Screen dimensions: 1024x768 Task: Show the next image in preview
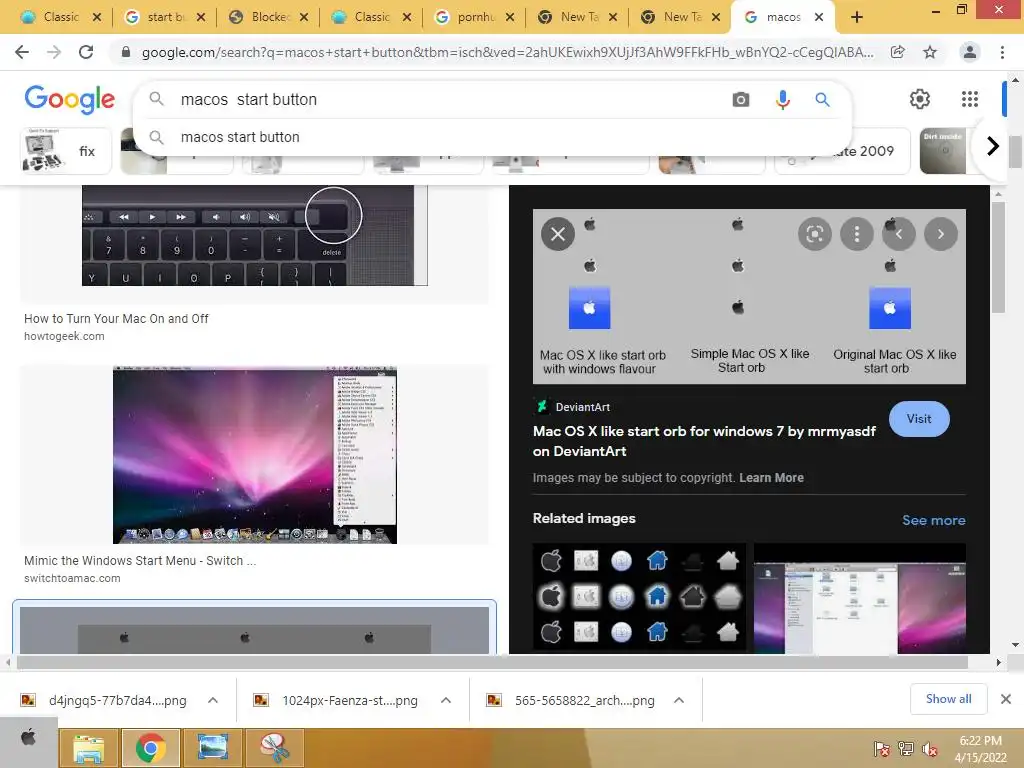point(940,234)
